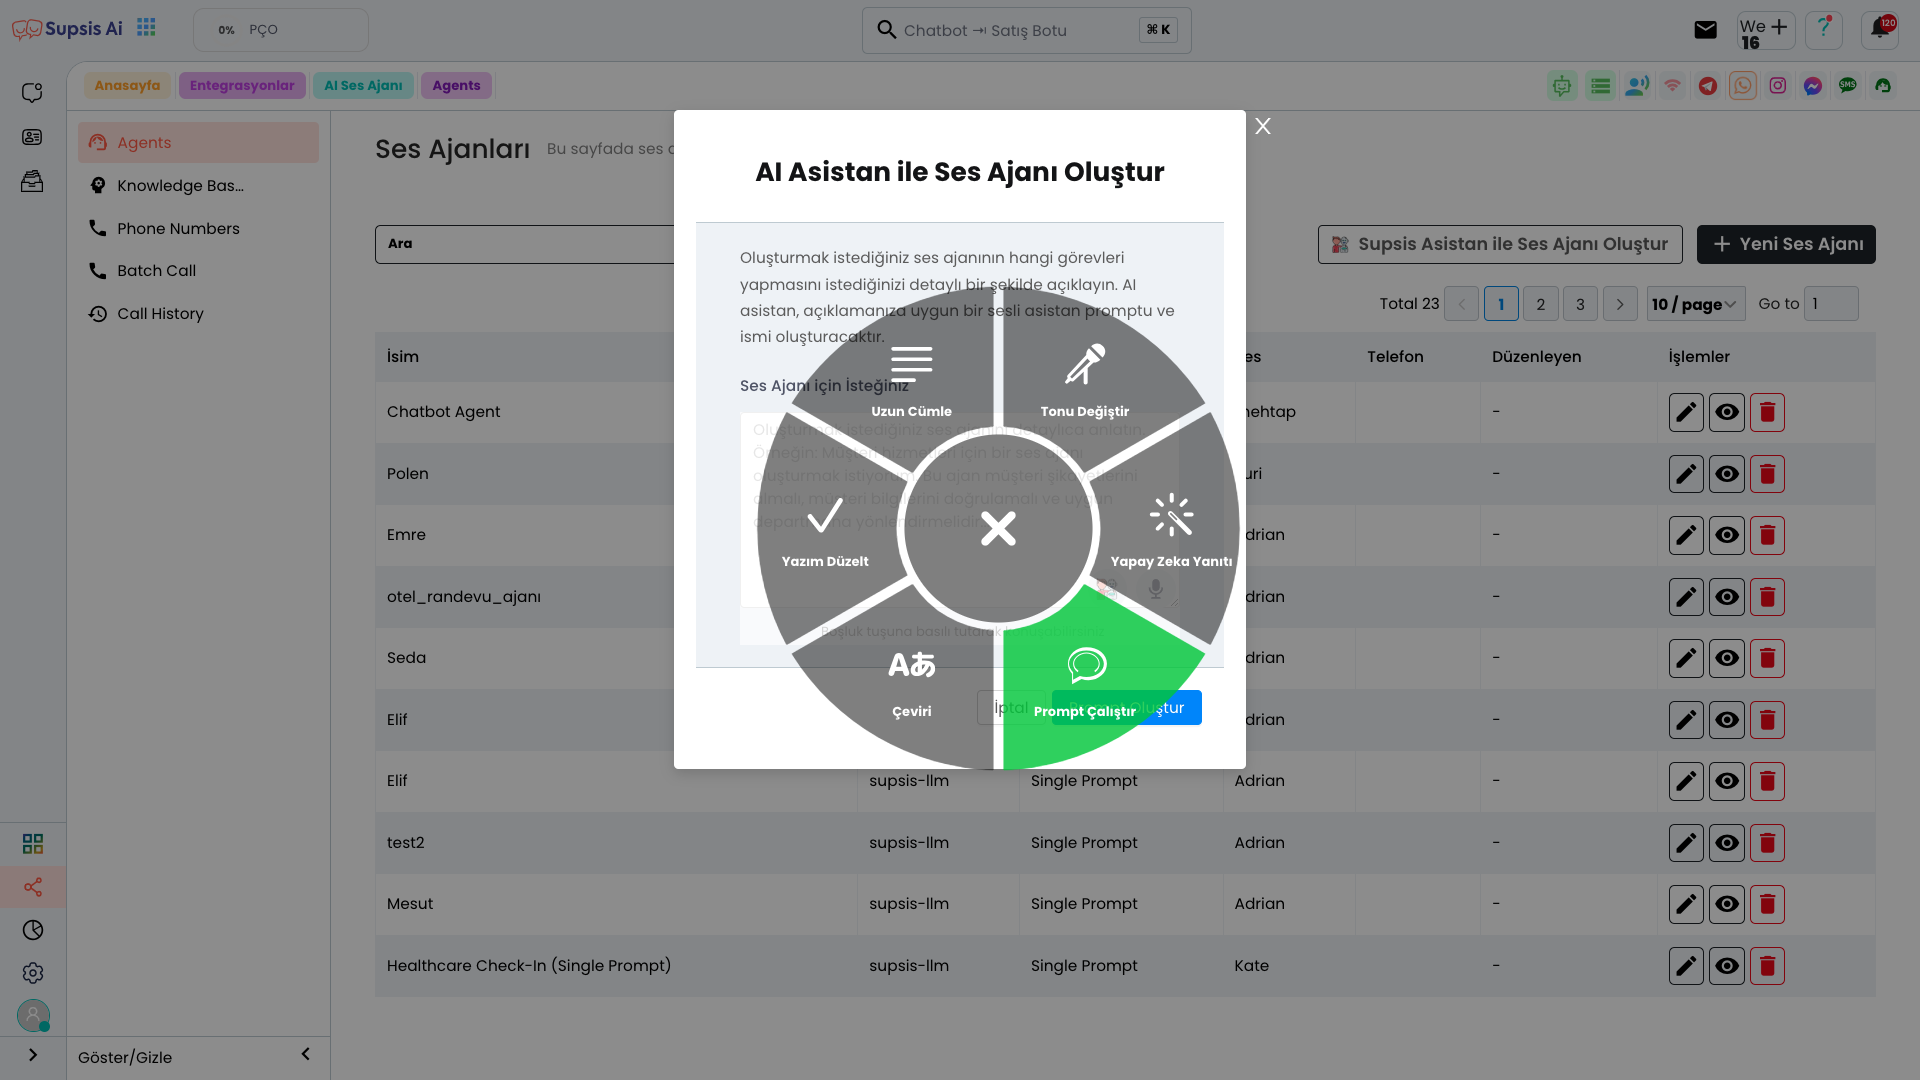View the Emre agent eye icon
The width and height of the screenshot is (1920, 1080).
[1727, 535]
